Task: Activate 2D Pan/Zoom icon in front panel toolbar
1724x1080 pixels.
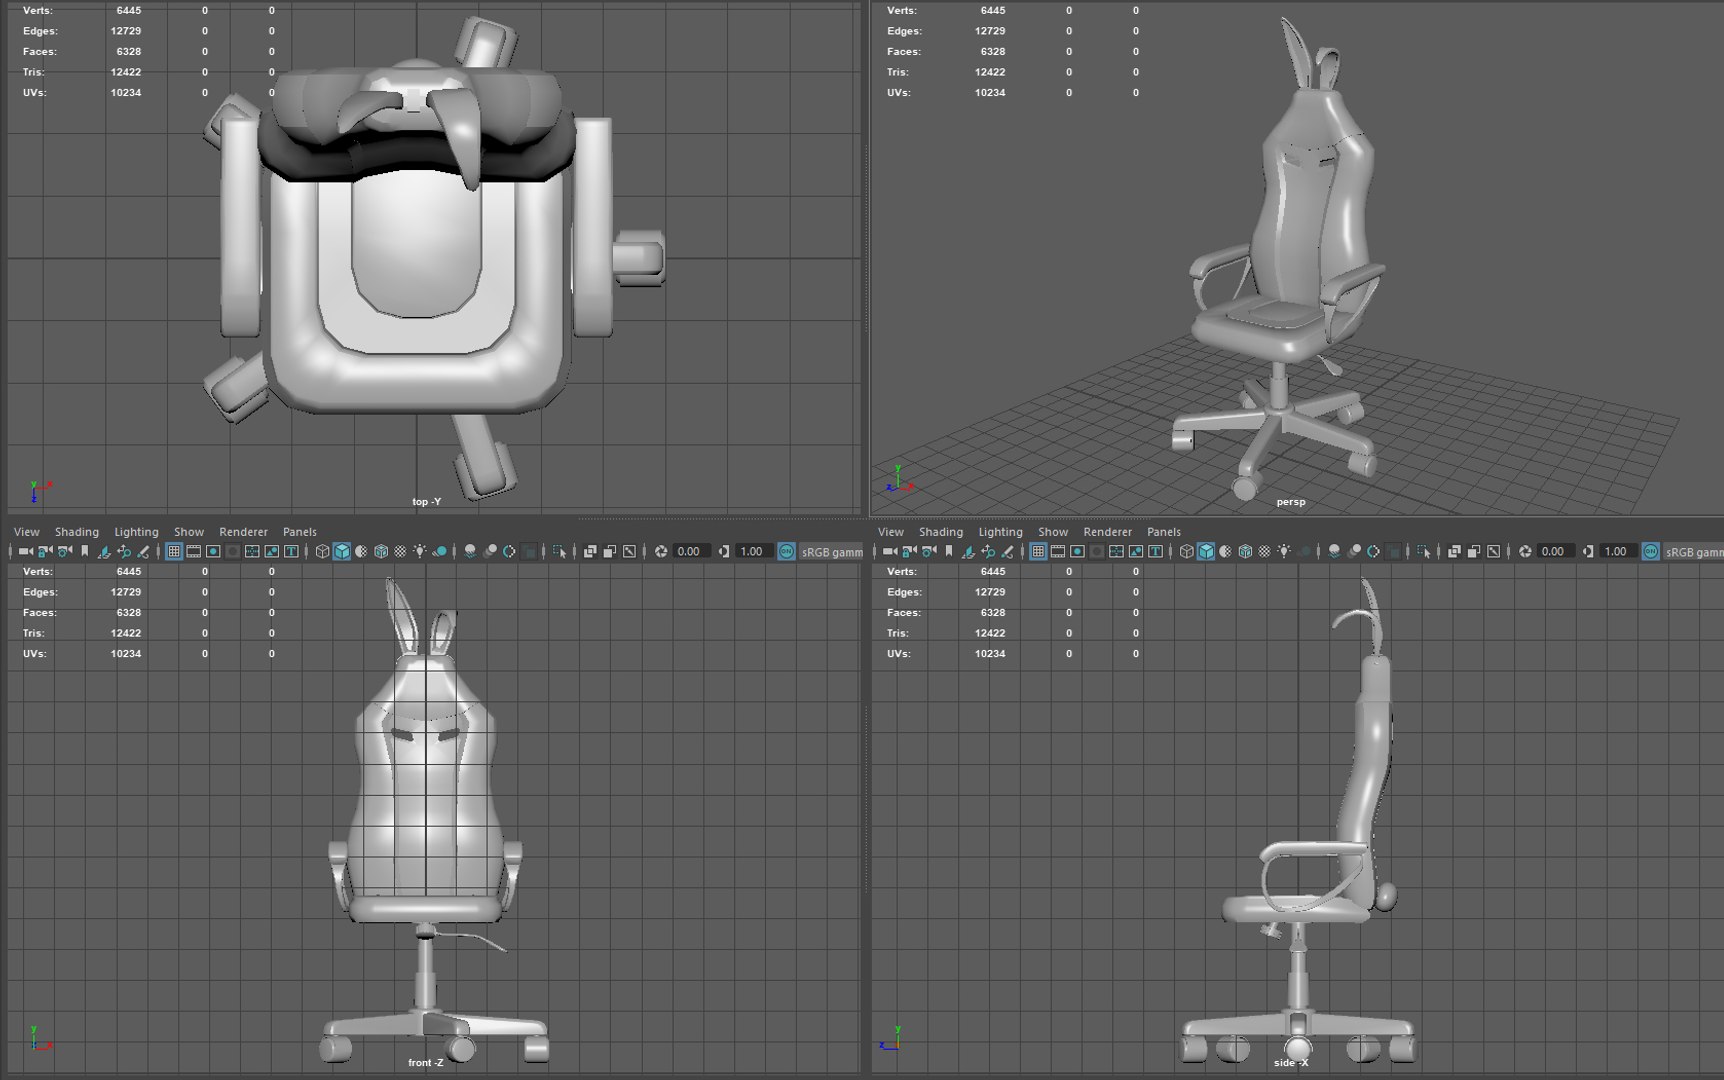Action: [x=124, y=551]
